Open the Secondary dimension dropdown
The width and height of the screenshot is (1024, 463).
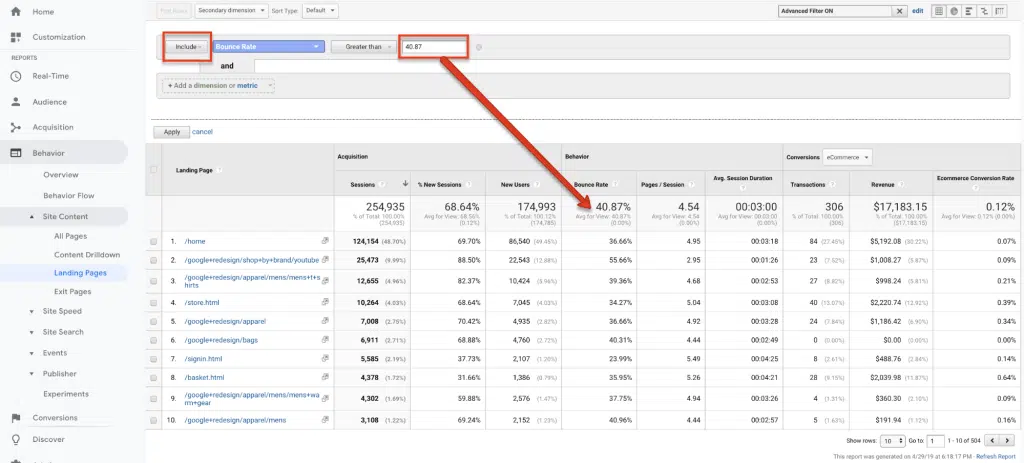tap(231, 10)
